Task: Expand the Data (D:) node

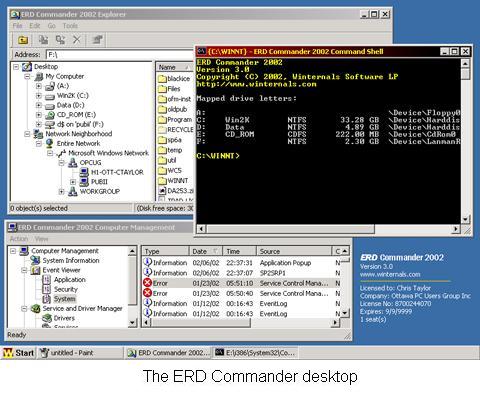Action: pyautogui.click(x=39, y=105)
